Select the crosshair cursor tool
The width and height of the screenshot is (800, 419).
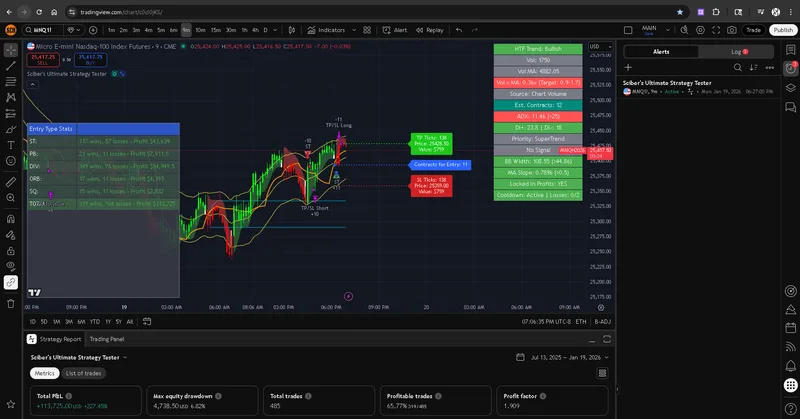pos(11,50)
